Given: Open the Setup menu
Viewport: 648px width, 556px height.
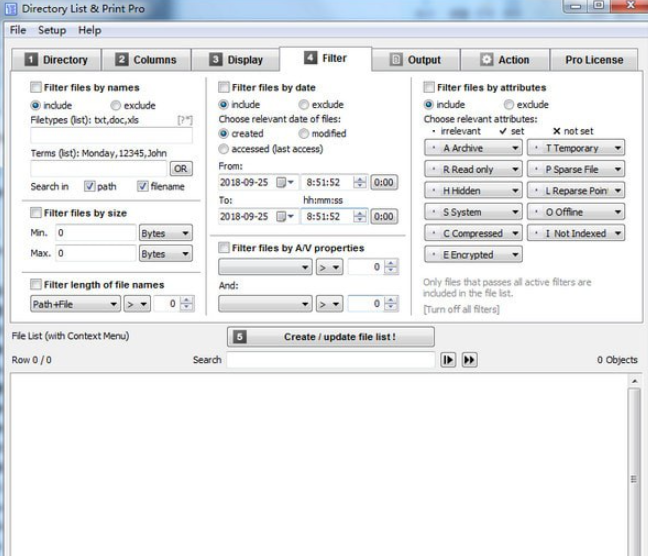Looking at the screenshot, I should tap(52, 30).
